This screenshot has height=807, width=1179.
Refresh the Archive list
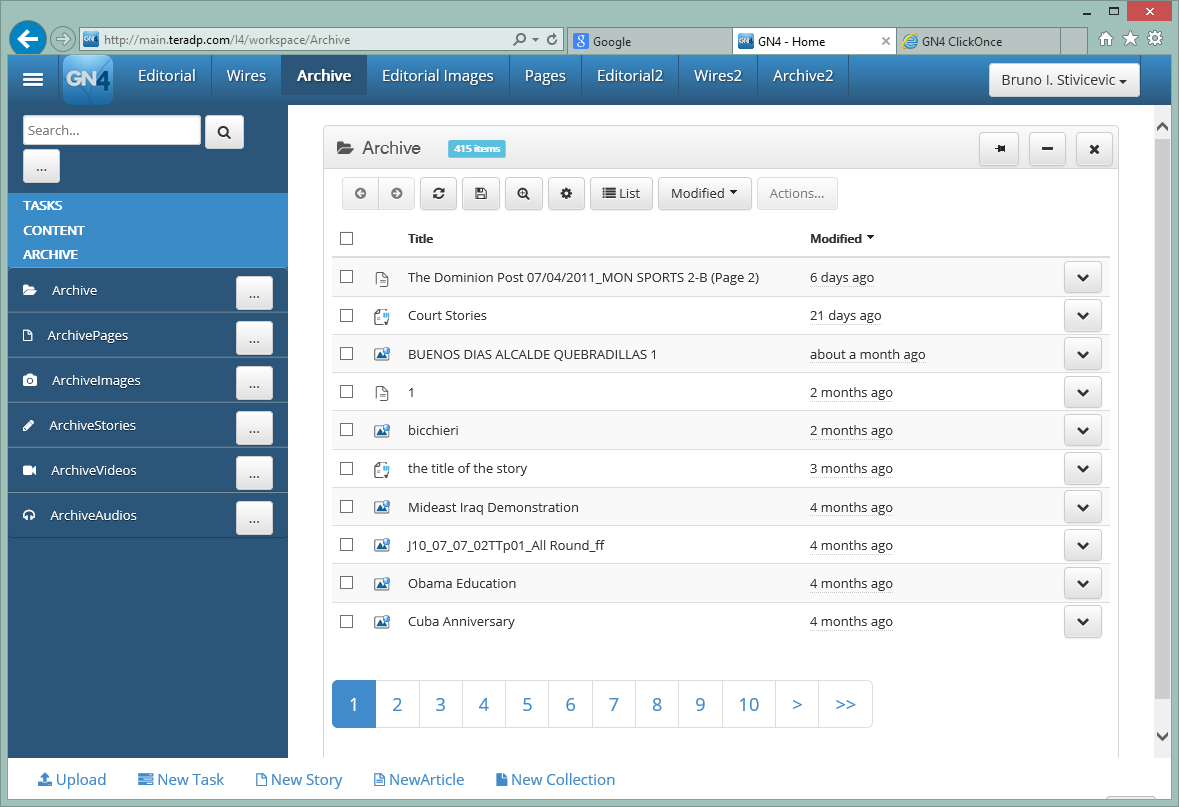tap(438, 193)
